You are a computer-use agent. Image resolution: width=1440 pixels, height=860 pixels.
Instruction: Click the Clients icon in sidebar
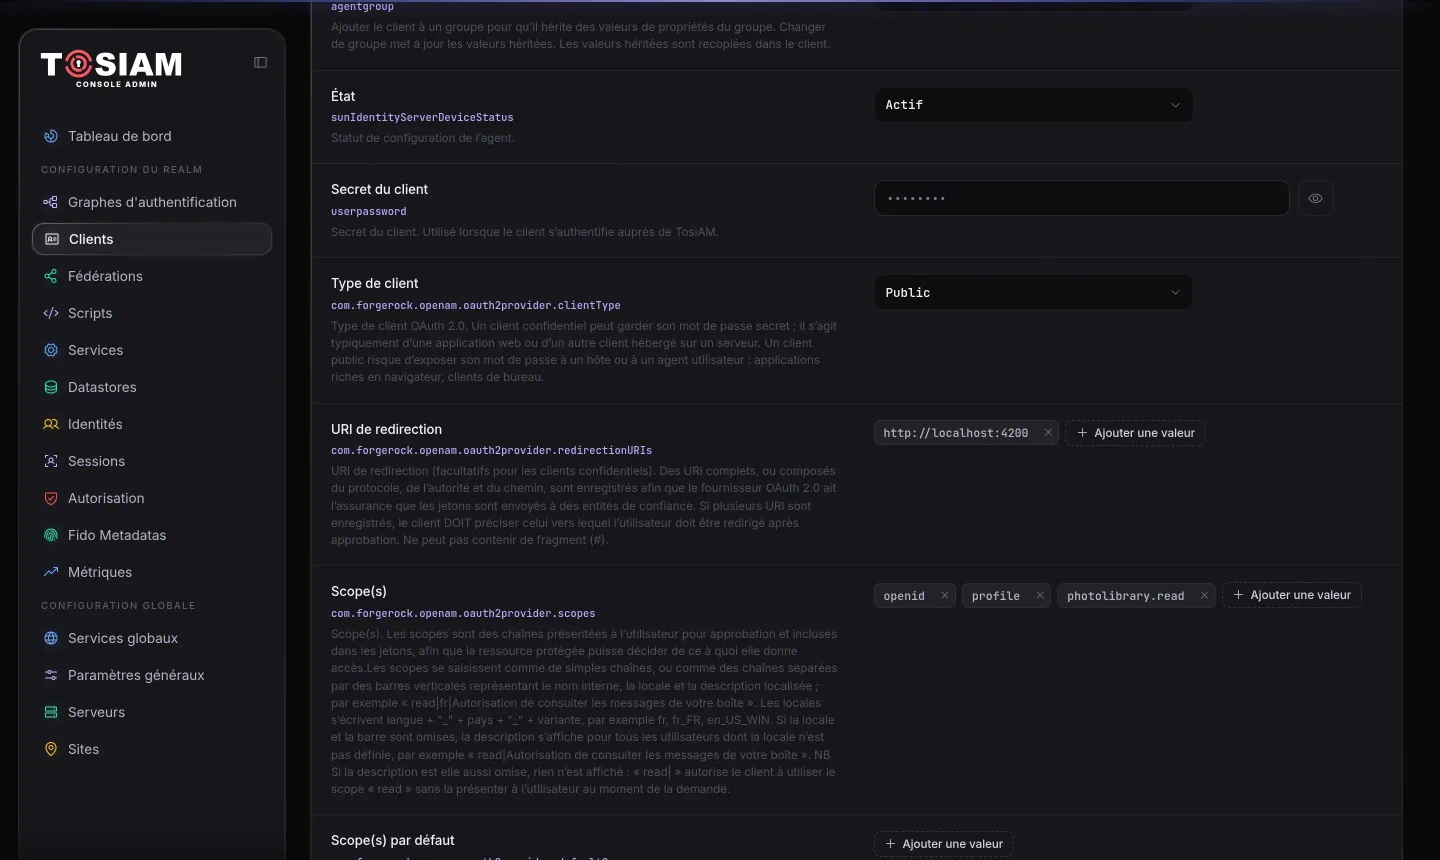tap(52, 239)
